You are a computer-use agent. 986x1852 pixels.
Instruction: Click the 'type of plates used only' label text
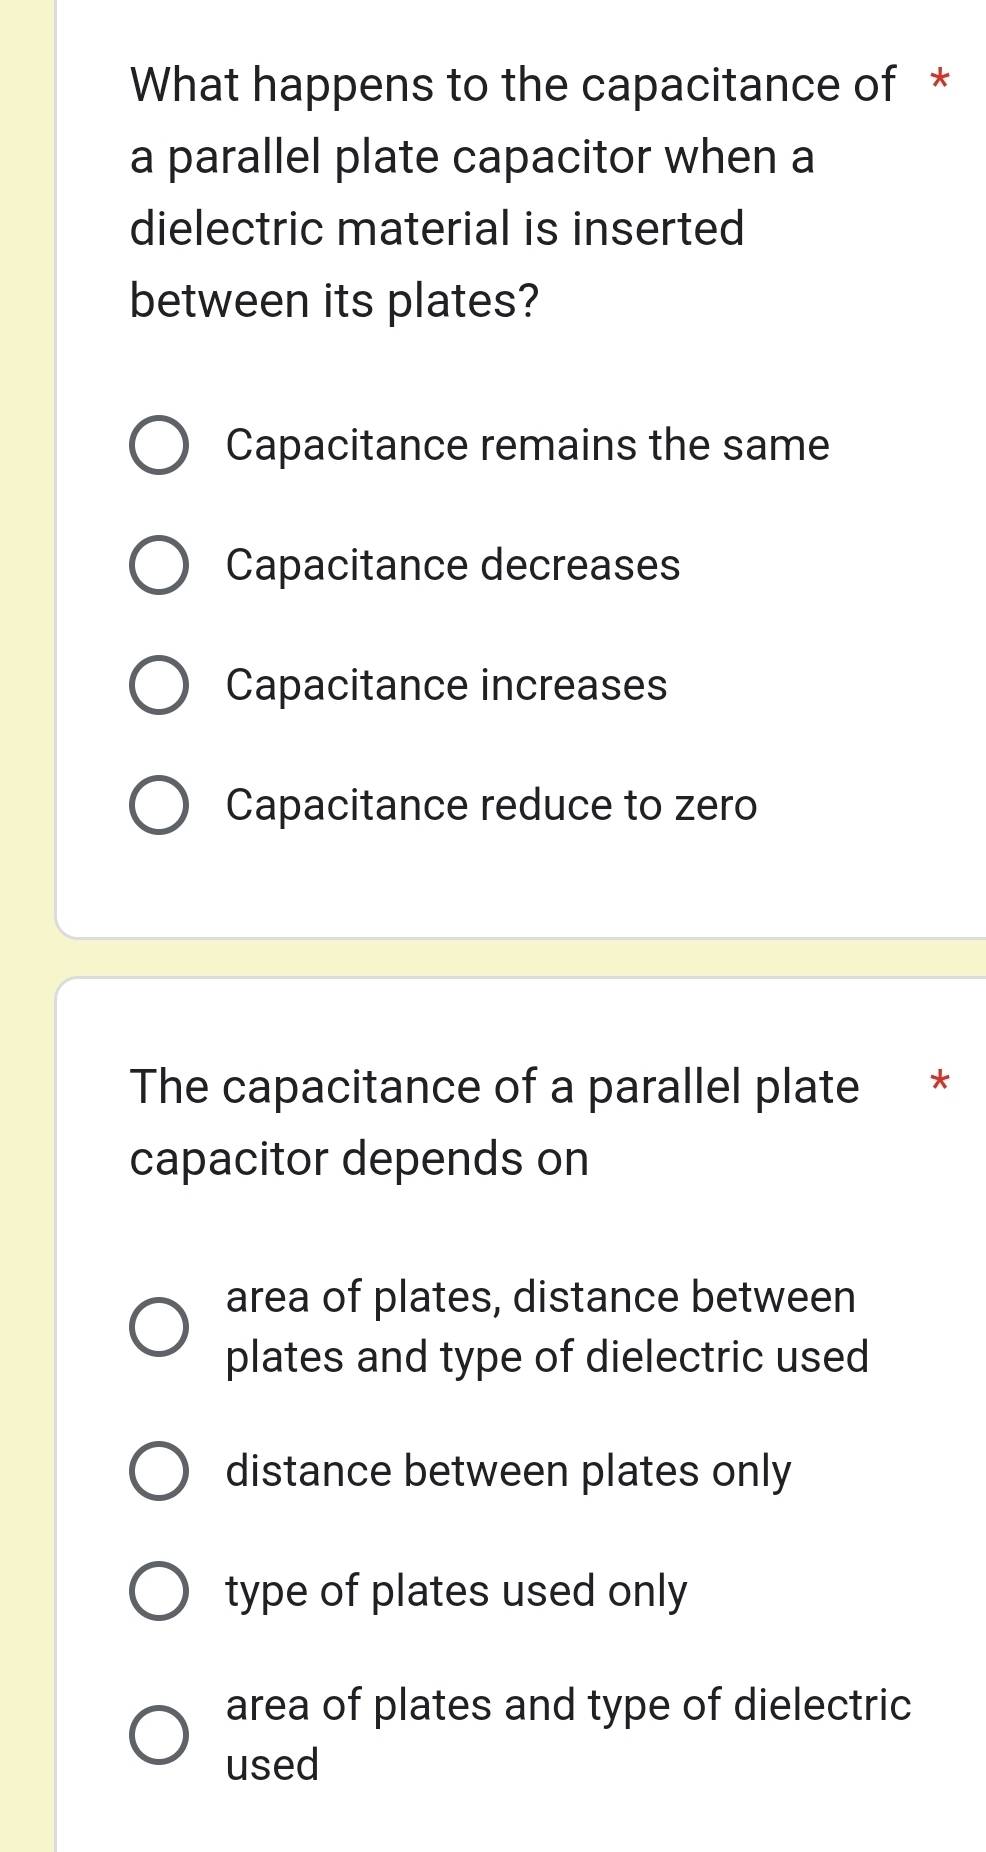click(x=456, y=1591)
